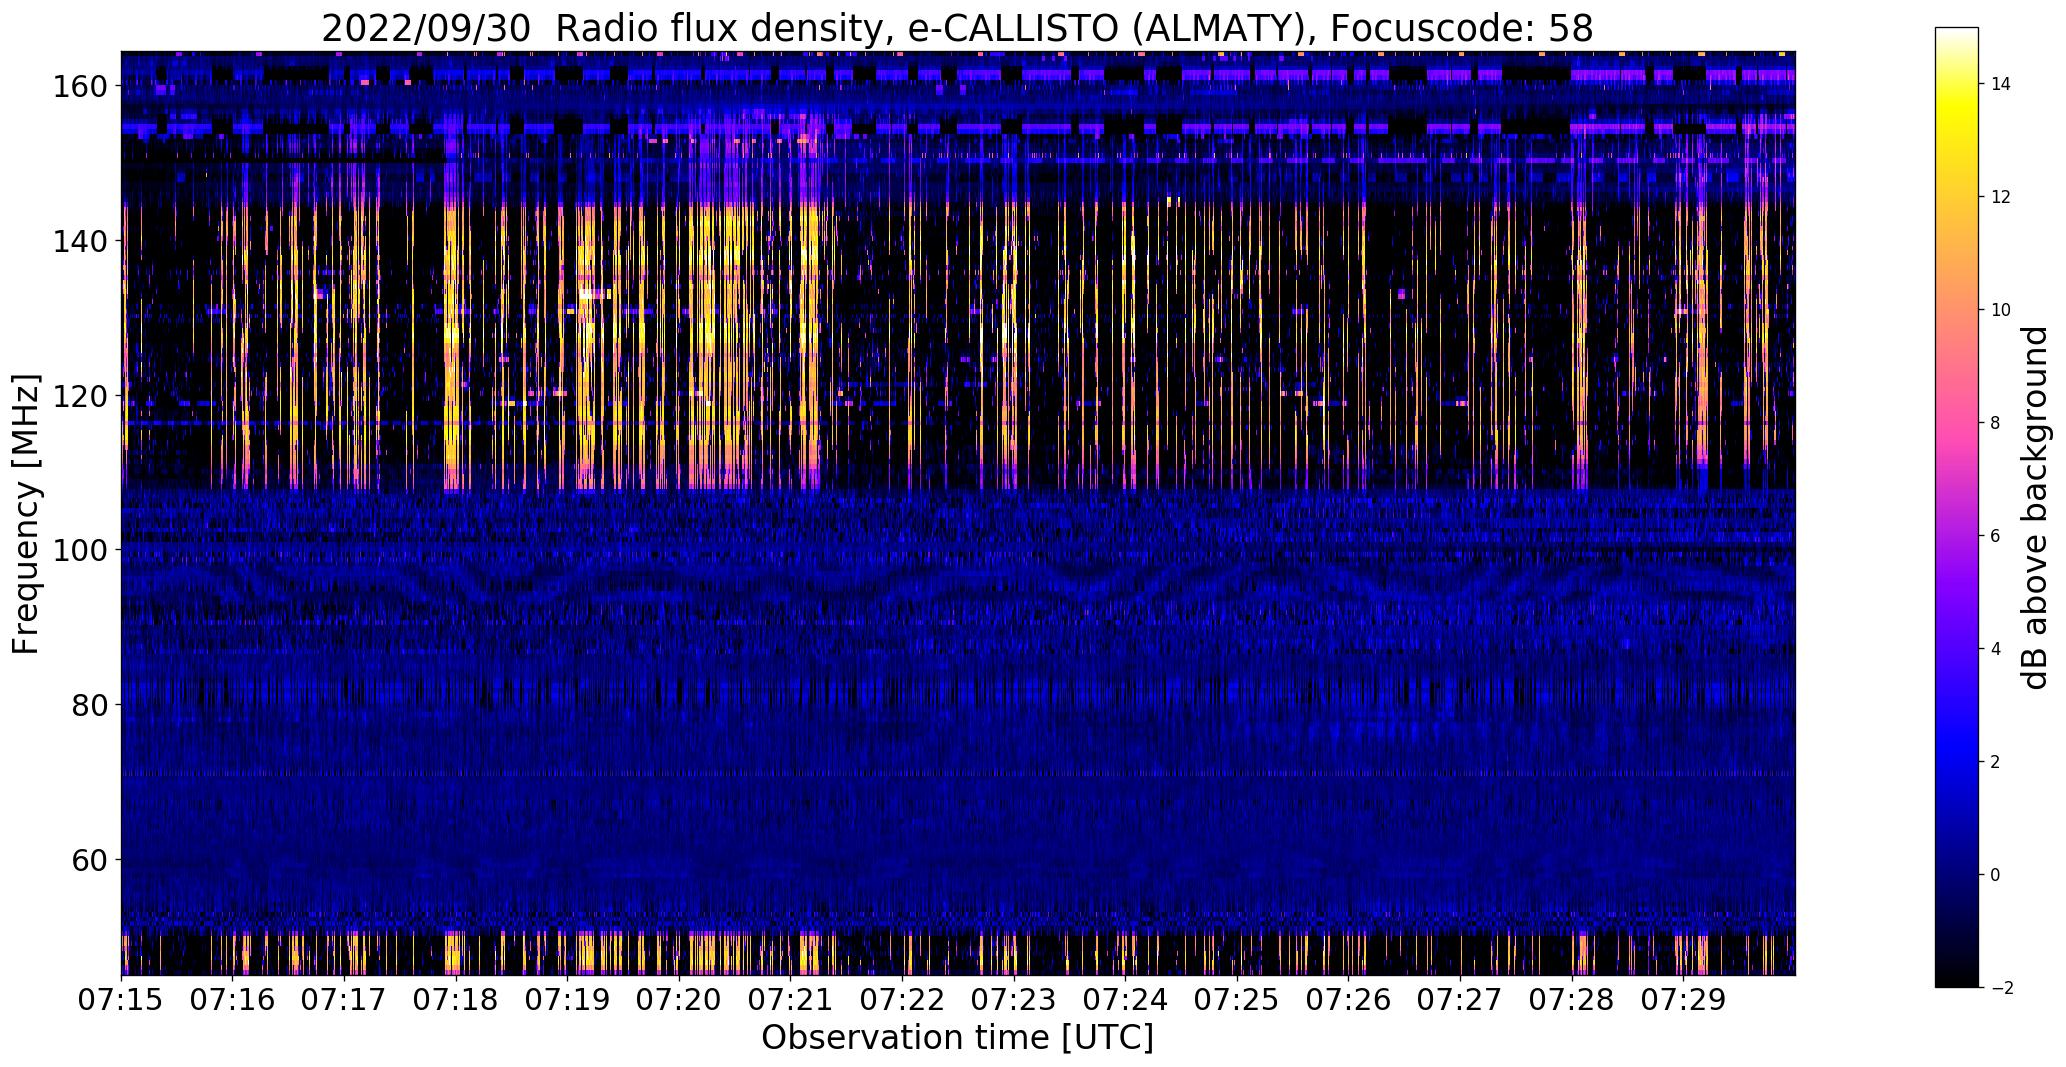Image resolution: width=2066 pixels, height=1067 pixels.
Task: Click the 07:15 time tick label
Action: 122,1000
